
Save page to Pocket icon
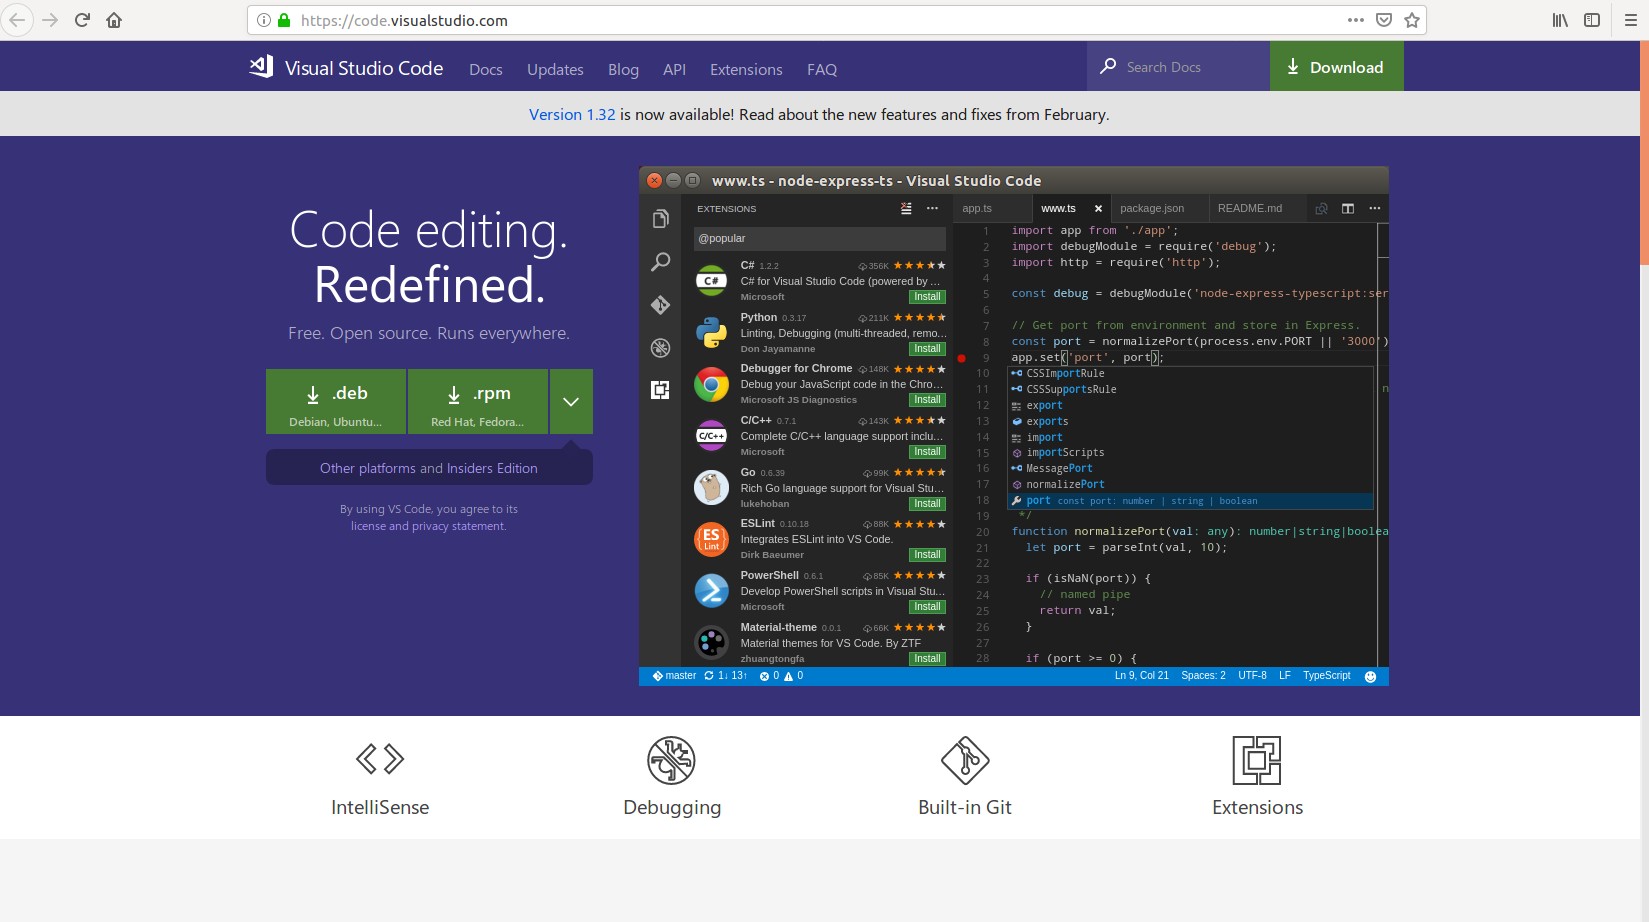click(x=1384, y=20)
